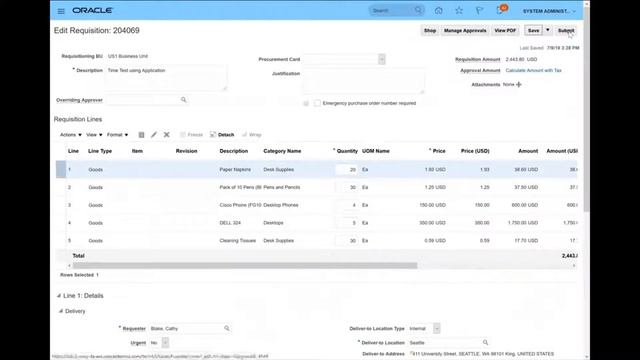The height and width of the screenshot is (360, 640).
Task: Open the System Administrator user menu
Action: [x=549, y=11]
